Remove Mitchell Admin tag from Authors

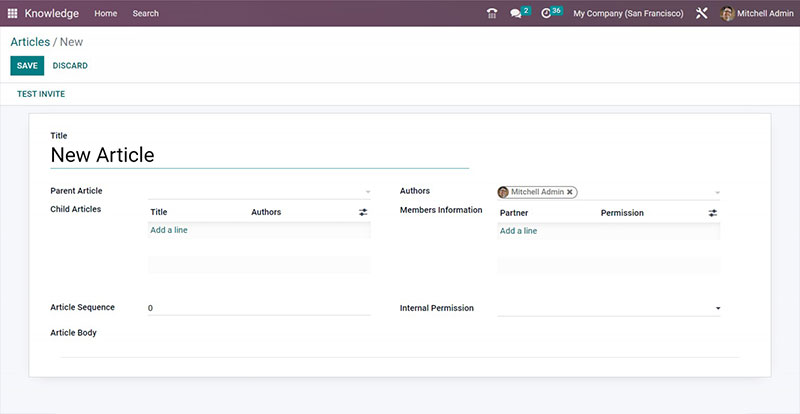point(570,192)
